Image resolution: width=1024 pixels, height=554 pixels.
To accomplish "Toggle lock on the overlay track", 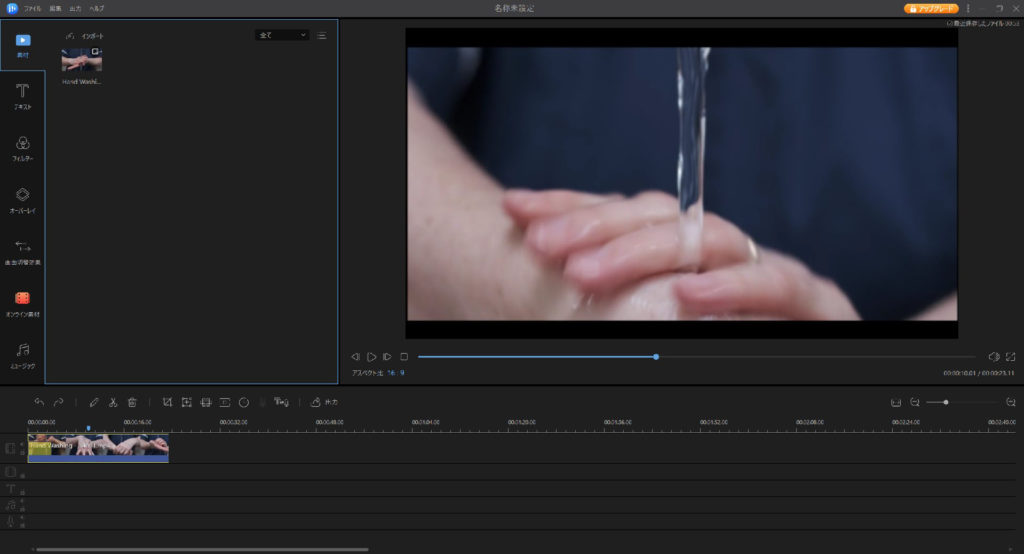I will click(22, 476).
